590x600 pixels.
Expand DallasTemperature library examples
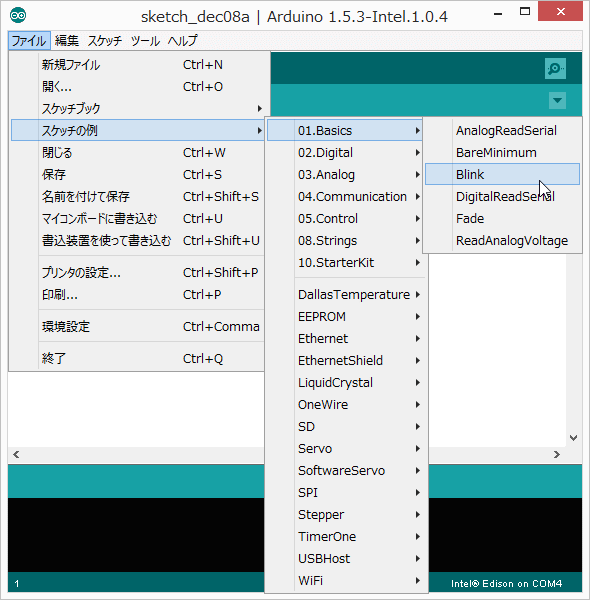pyautogui.click(x=346, y=295)
